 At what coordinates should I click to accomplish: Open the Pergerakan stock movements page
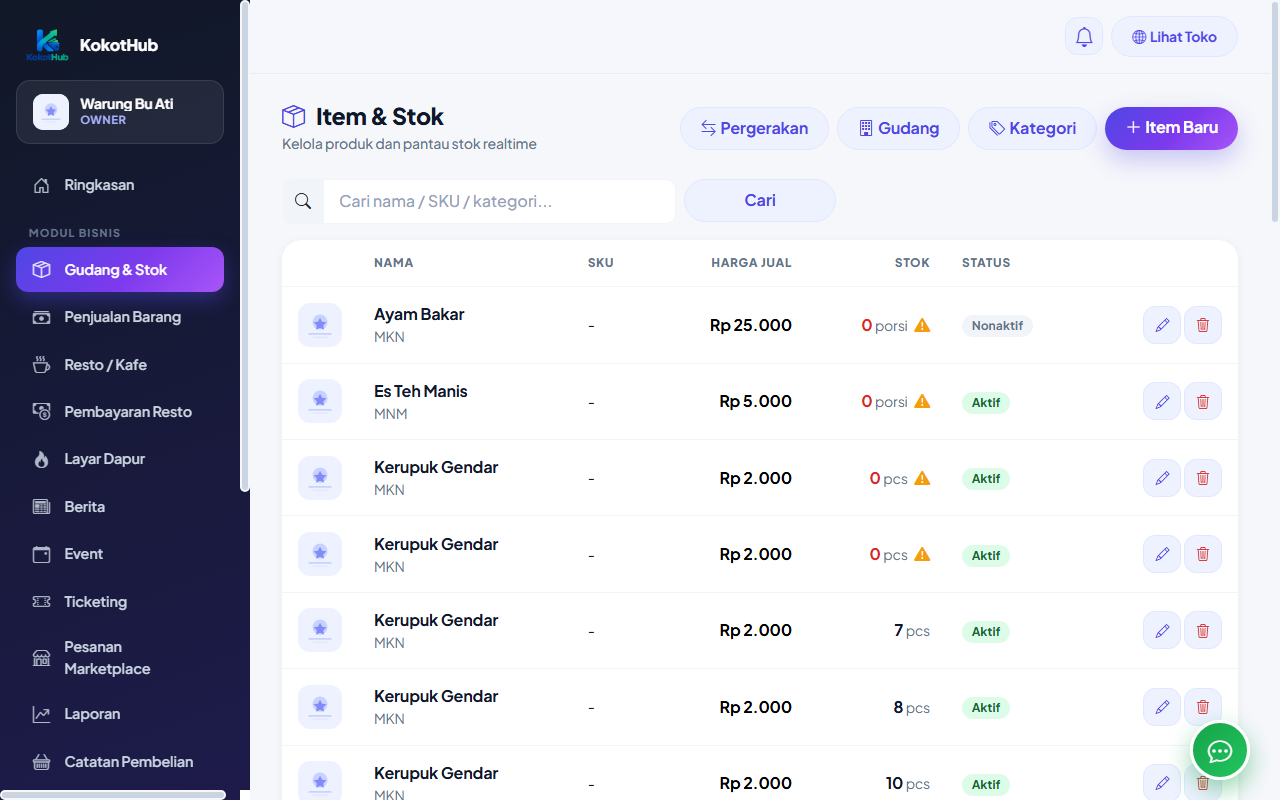754,128
